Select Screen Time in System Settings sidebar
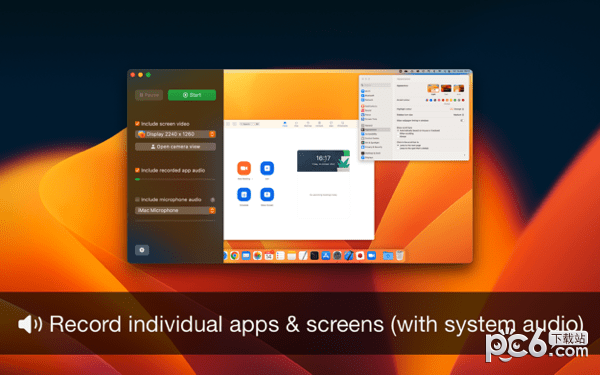This screenshot has width=600, height=375. [368, 119]
